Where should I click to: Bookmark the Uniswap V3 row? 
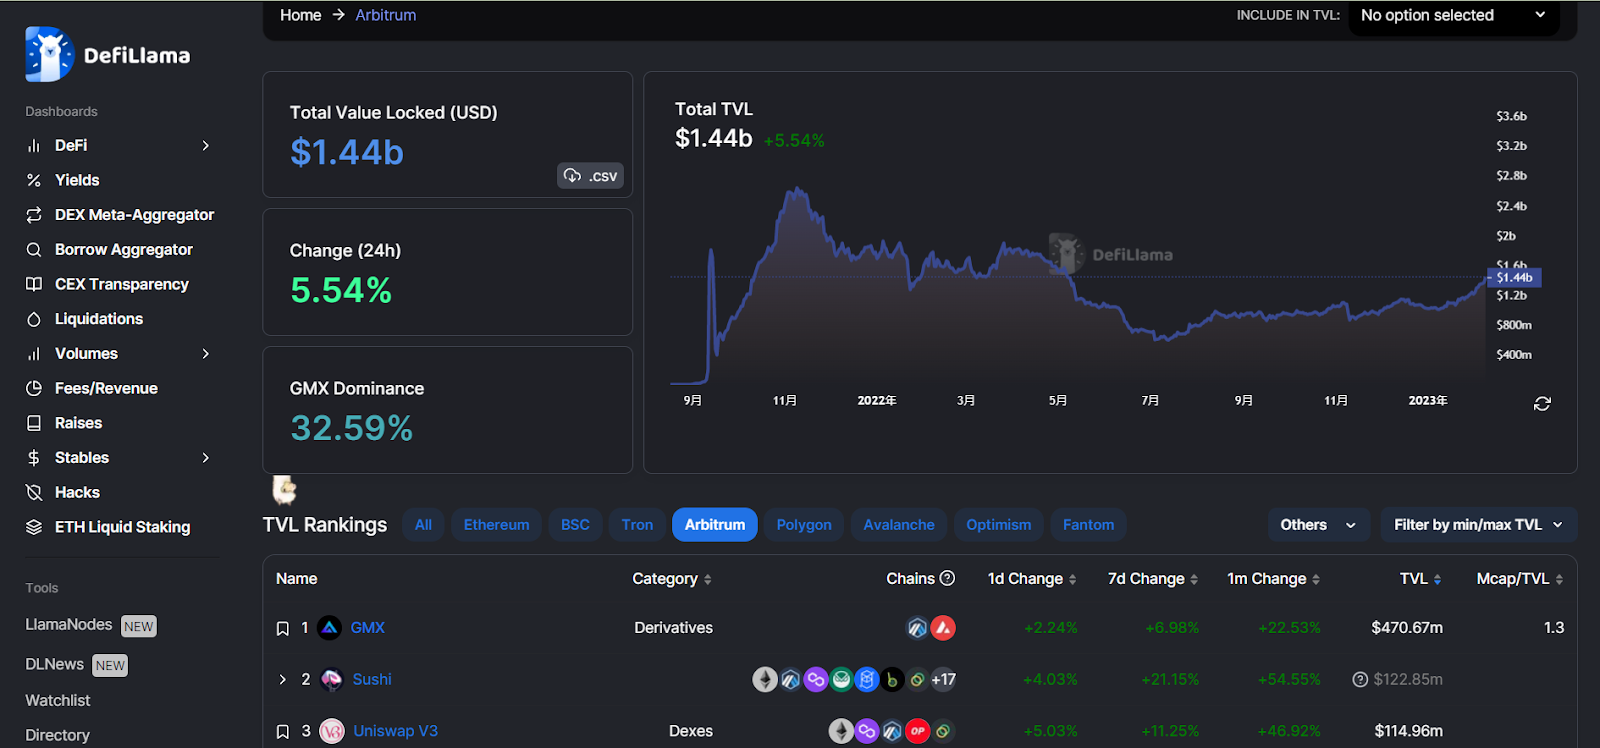click(x=283, y=731)
